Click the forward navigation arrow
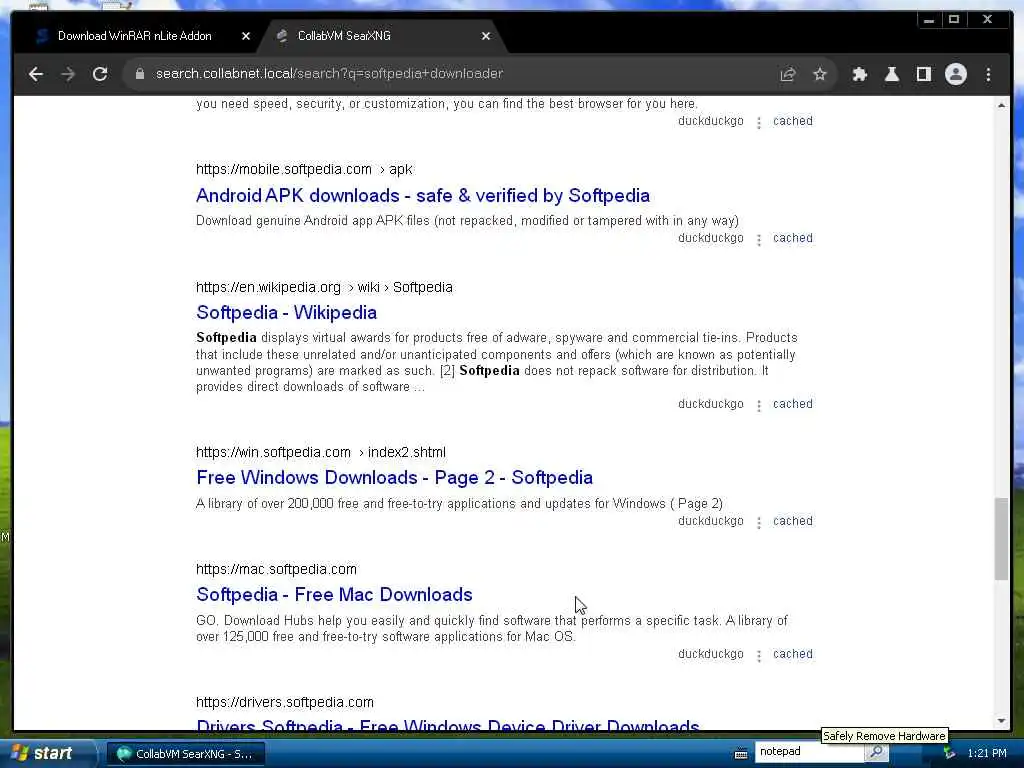This screenshot has width=1024, height=768. (x=68, y=74)
